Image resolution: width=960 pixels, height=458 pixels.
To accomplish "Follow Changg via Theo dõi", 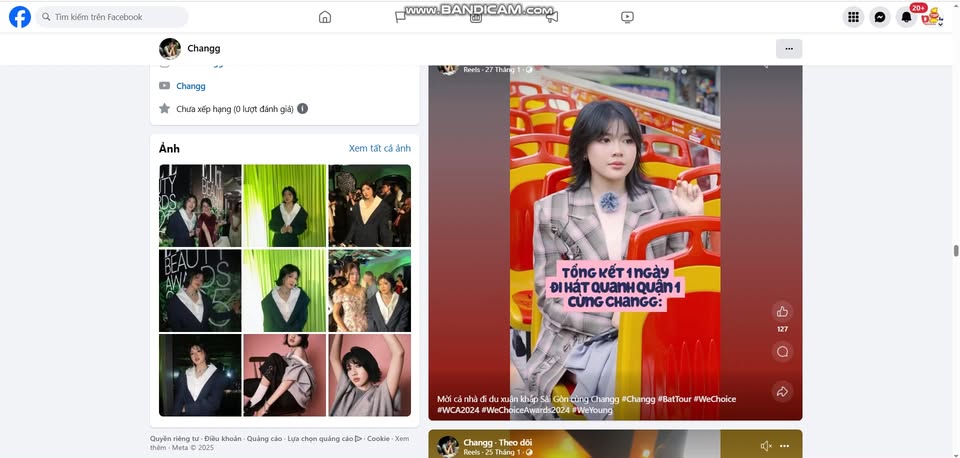I will coord(515,442).
